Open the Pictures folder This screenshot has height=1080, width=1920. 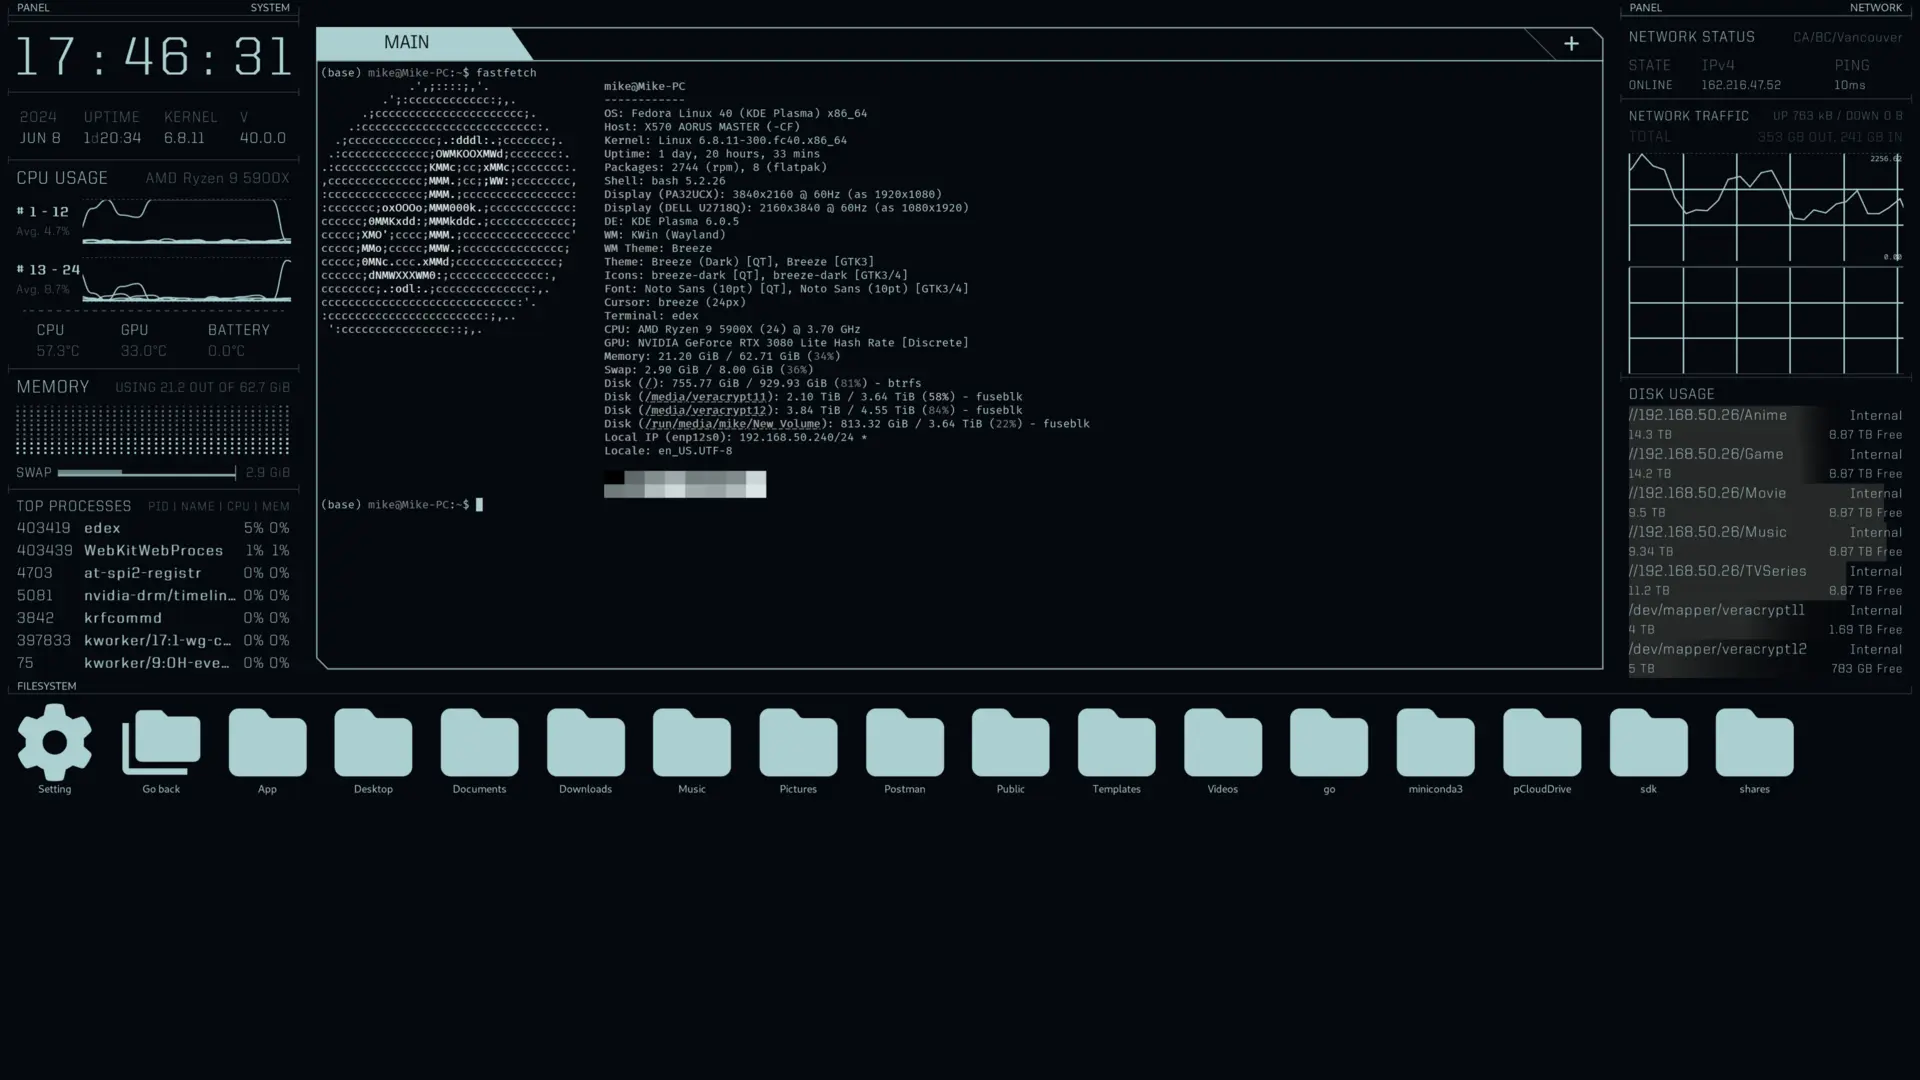(798, 743)
